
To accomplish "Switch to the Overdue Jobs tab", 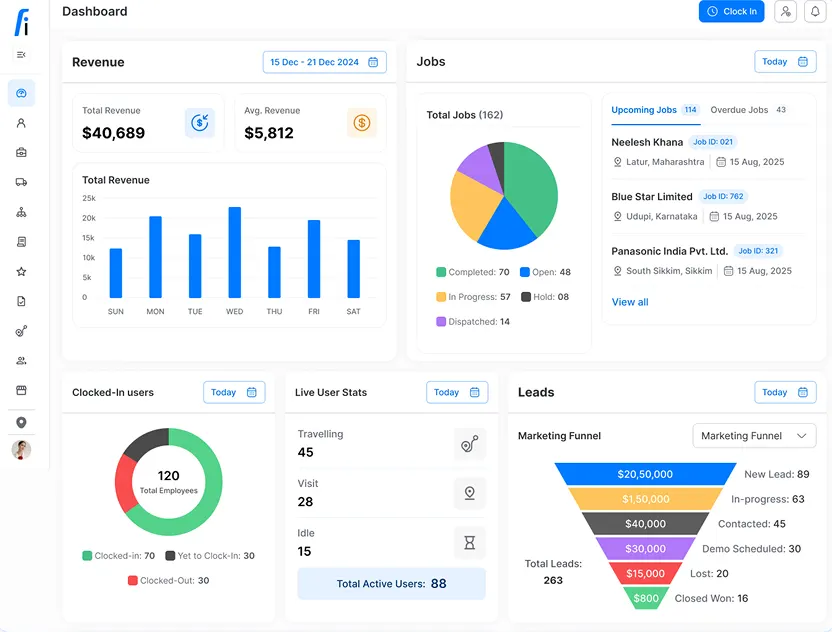I will coord(748,110).
